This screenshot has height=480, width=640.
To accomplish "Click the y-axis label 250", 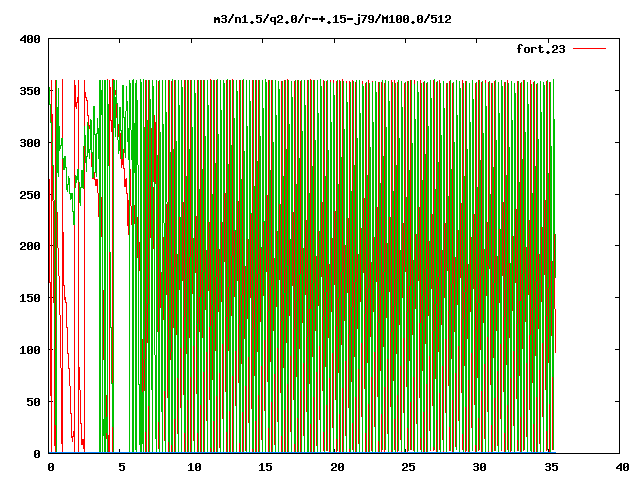I will [x=30, y=195].
